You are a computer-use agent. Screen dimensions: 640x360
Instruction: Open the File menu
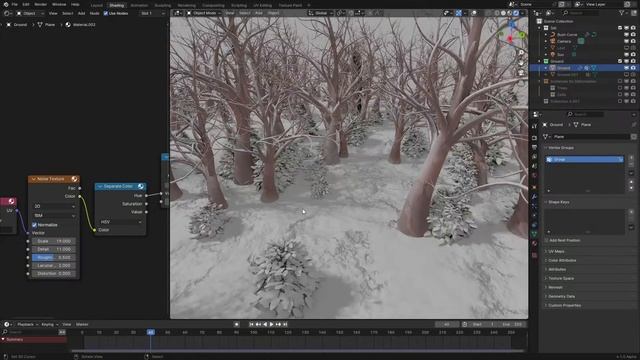[14, 4]
